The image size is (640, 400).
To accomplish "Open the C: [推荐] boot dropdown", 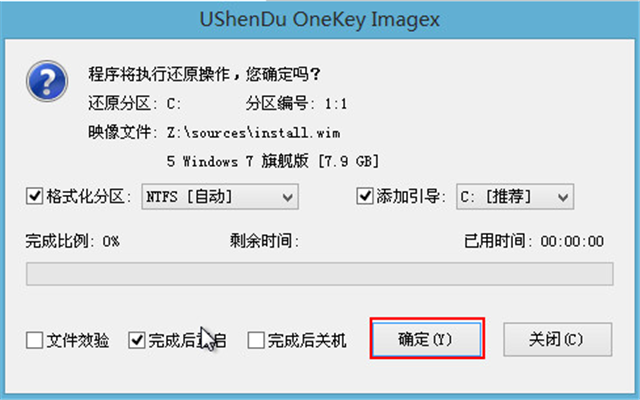I will point(515,197).
